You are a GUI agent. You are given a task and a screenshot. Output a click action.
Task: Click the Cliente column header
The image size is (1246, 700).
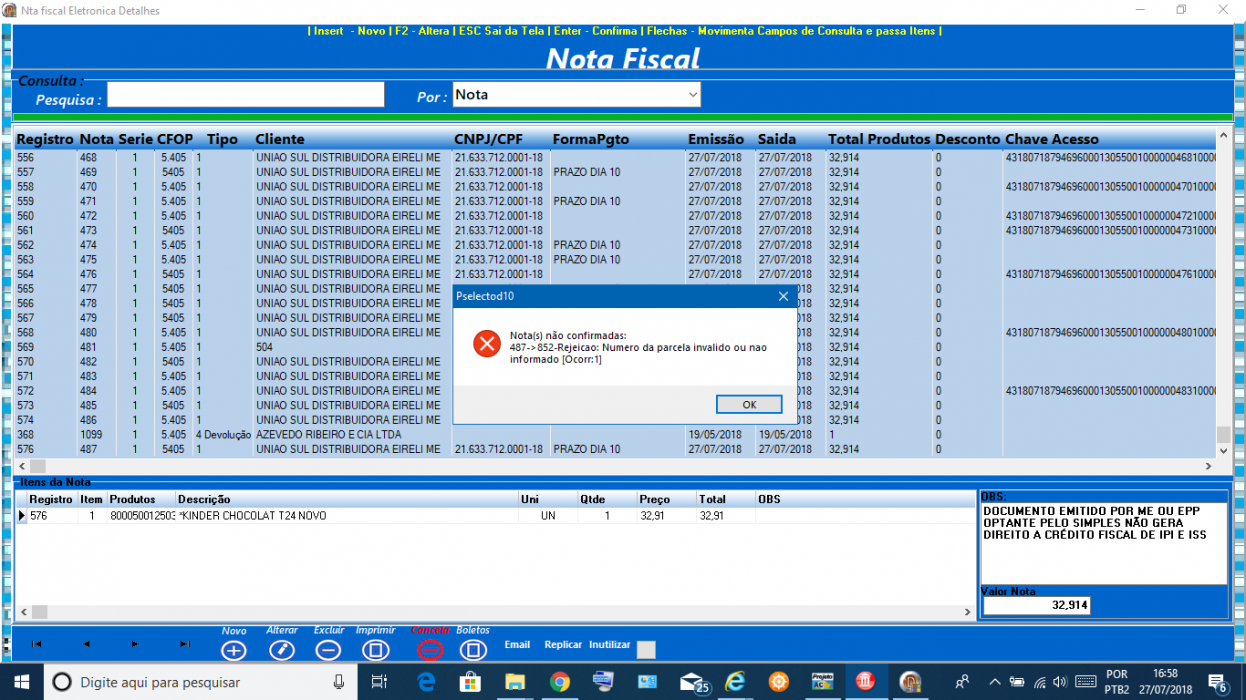click(x=280, y=139)
